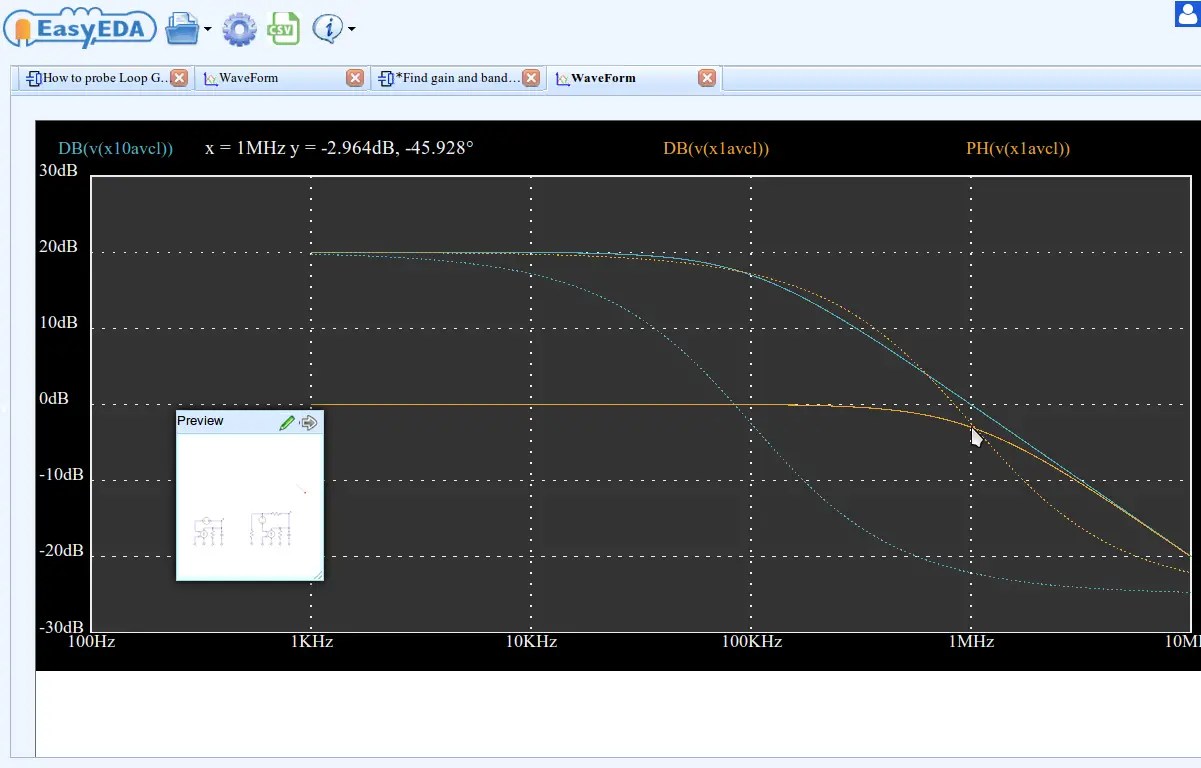Toggle the PH(v(x1avcl)) trace legend

coord(1018,148)
